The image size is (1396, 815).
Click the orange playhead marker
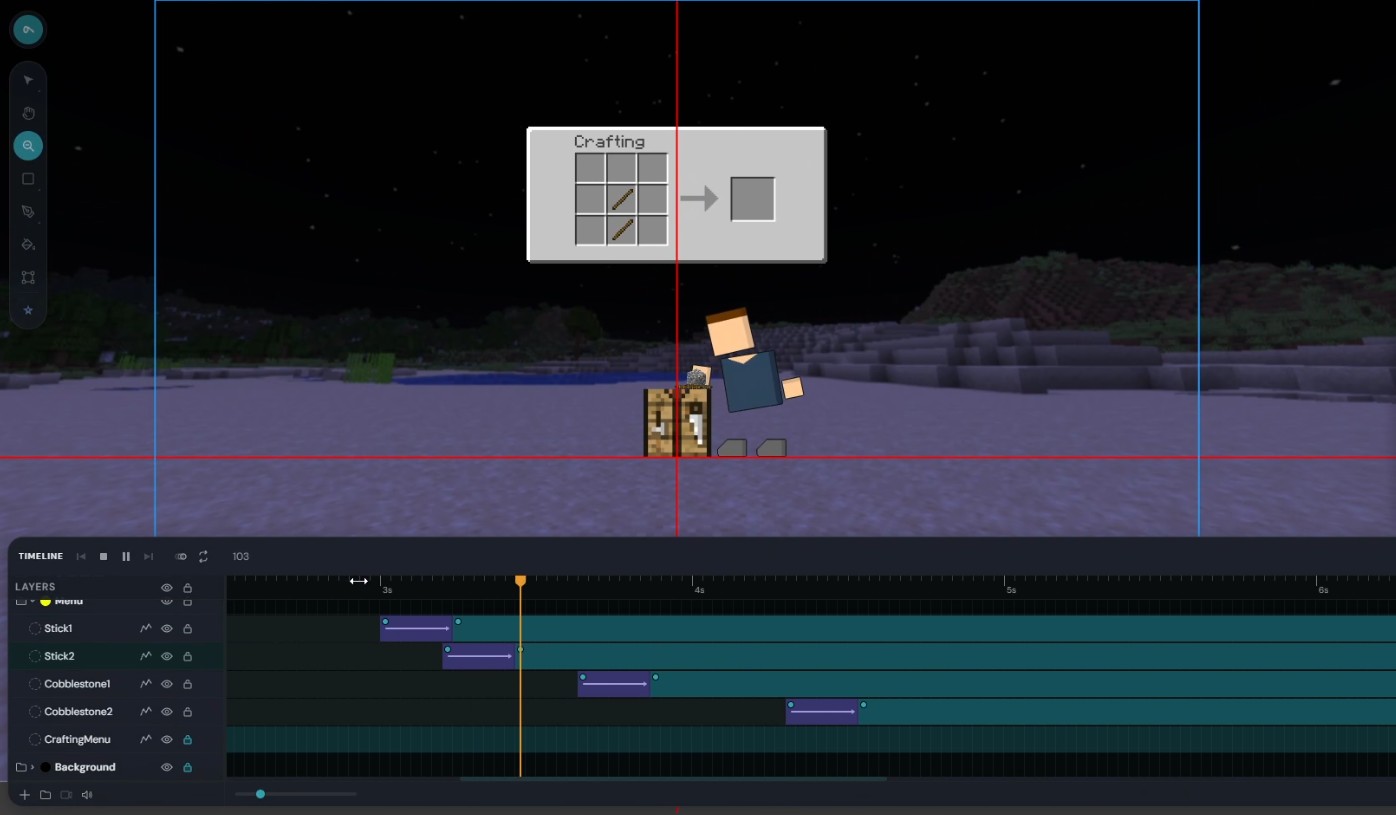click(x=520, y=580)
